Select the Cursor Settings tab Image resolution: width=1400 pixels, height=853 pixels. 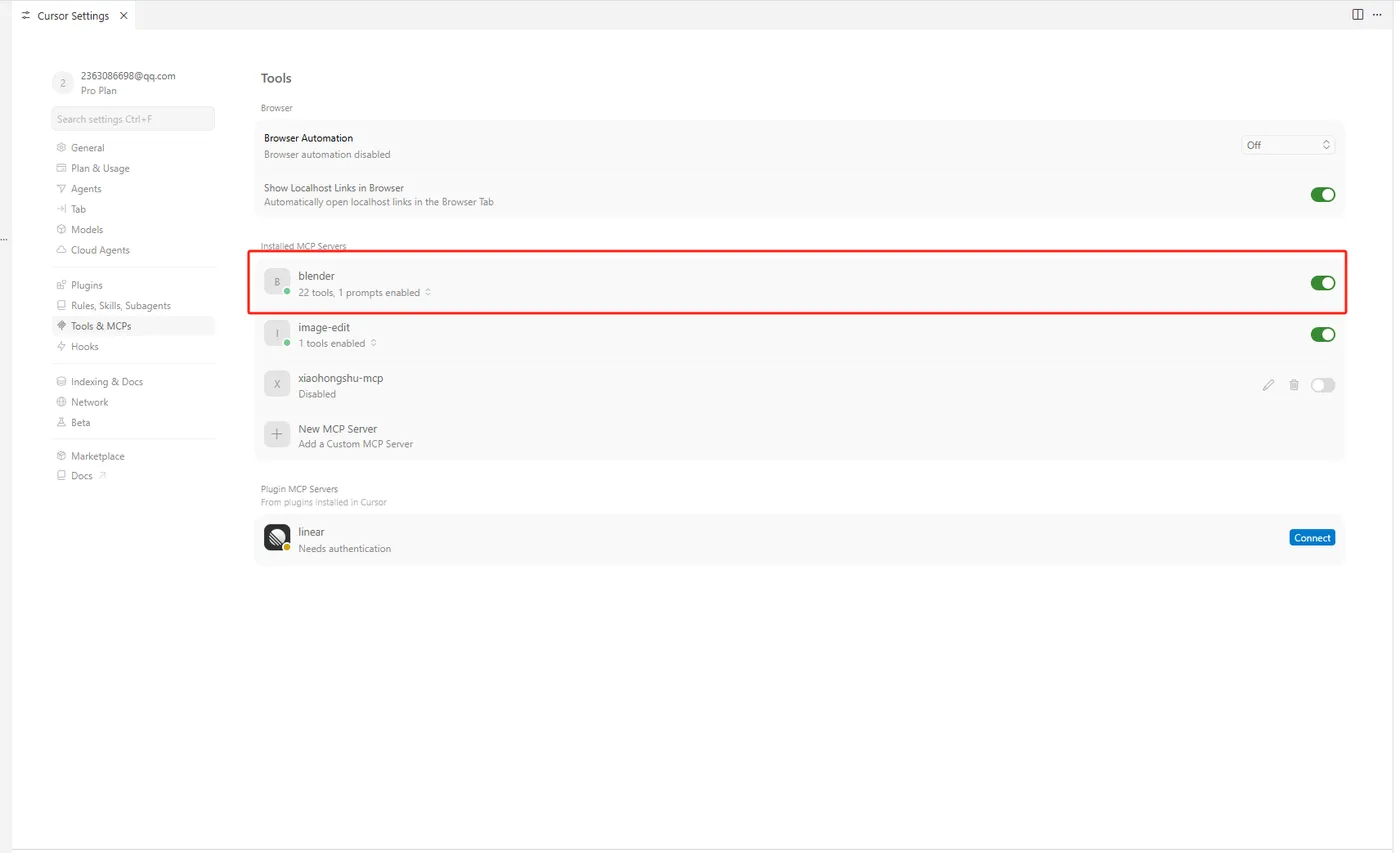(x=74, y=16)
